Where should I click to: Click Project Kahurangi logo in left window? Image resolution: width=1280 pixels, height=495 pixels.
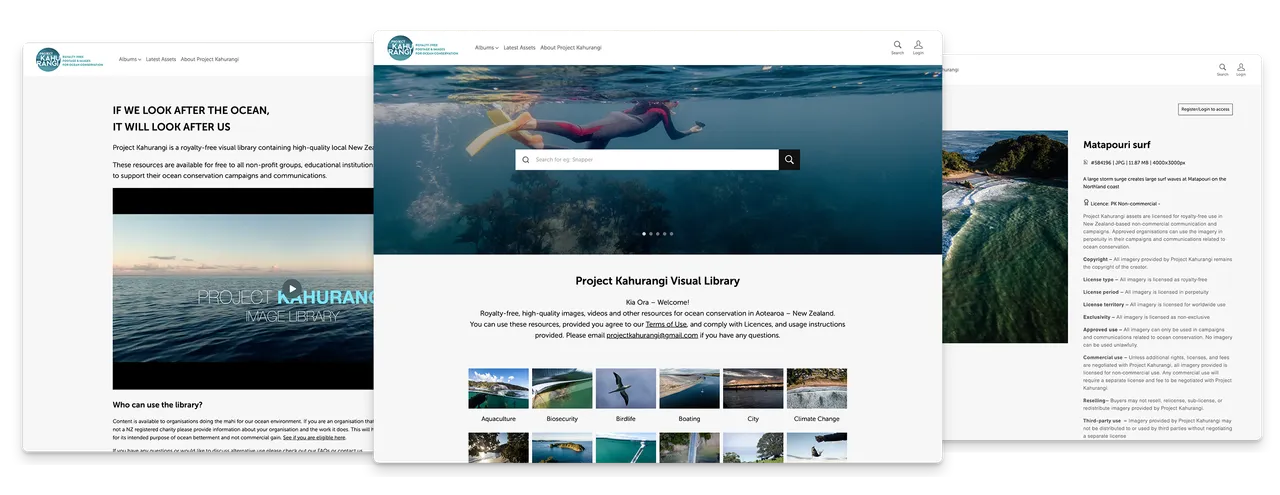[x=70, y=59]
